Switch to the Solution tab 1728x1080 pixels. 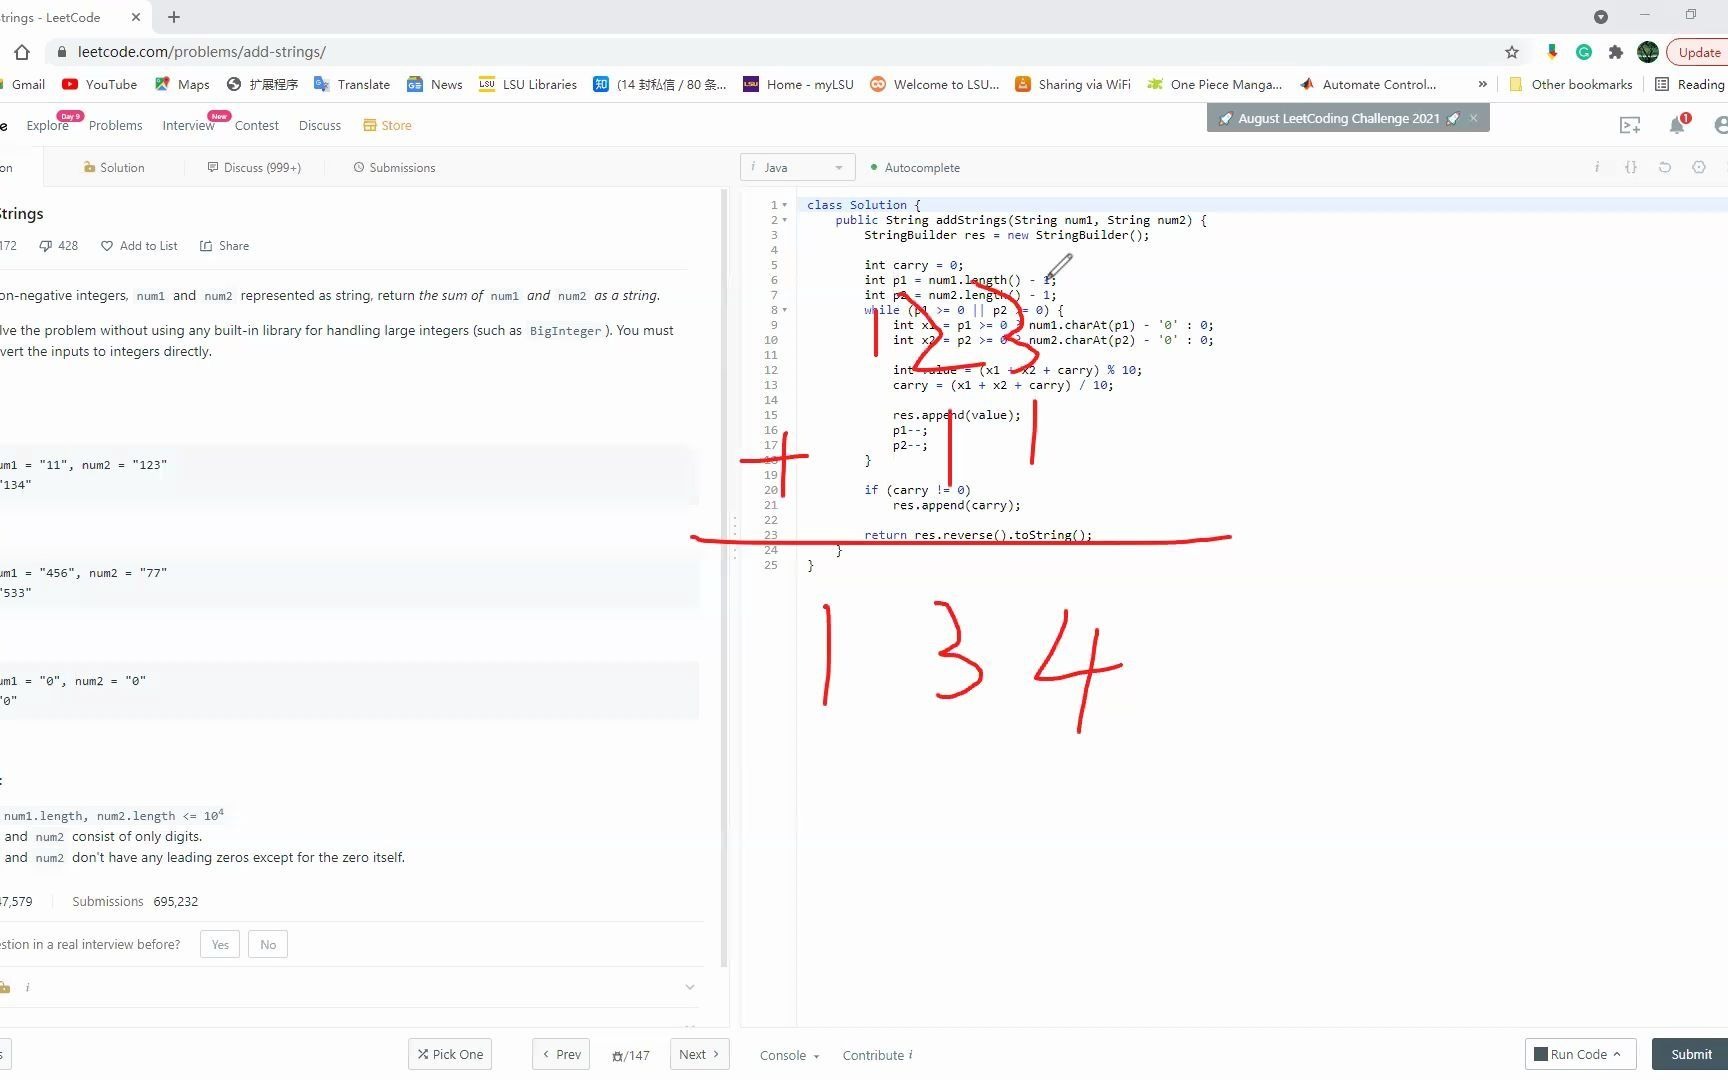(x=114, y=167)
